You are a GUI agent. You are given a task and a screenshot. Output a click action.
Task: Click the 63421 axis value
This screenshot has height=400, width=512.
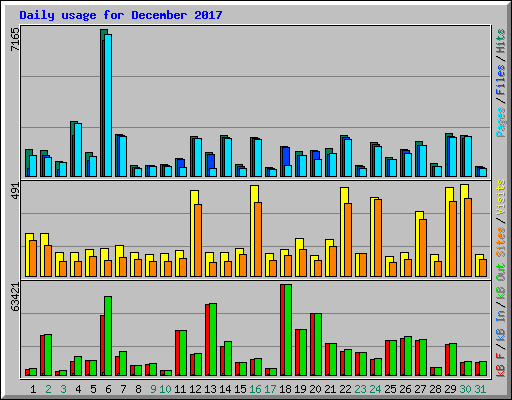point(15,297)
